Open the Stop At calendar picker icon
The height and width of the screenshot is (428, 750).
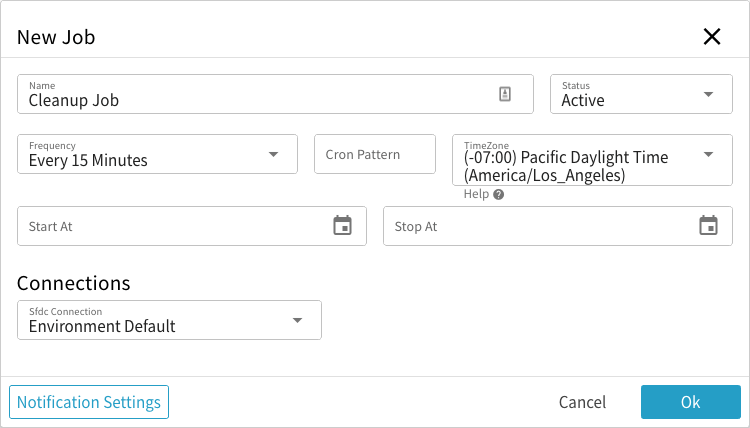click(x=708, y=226)
